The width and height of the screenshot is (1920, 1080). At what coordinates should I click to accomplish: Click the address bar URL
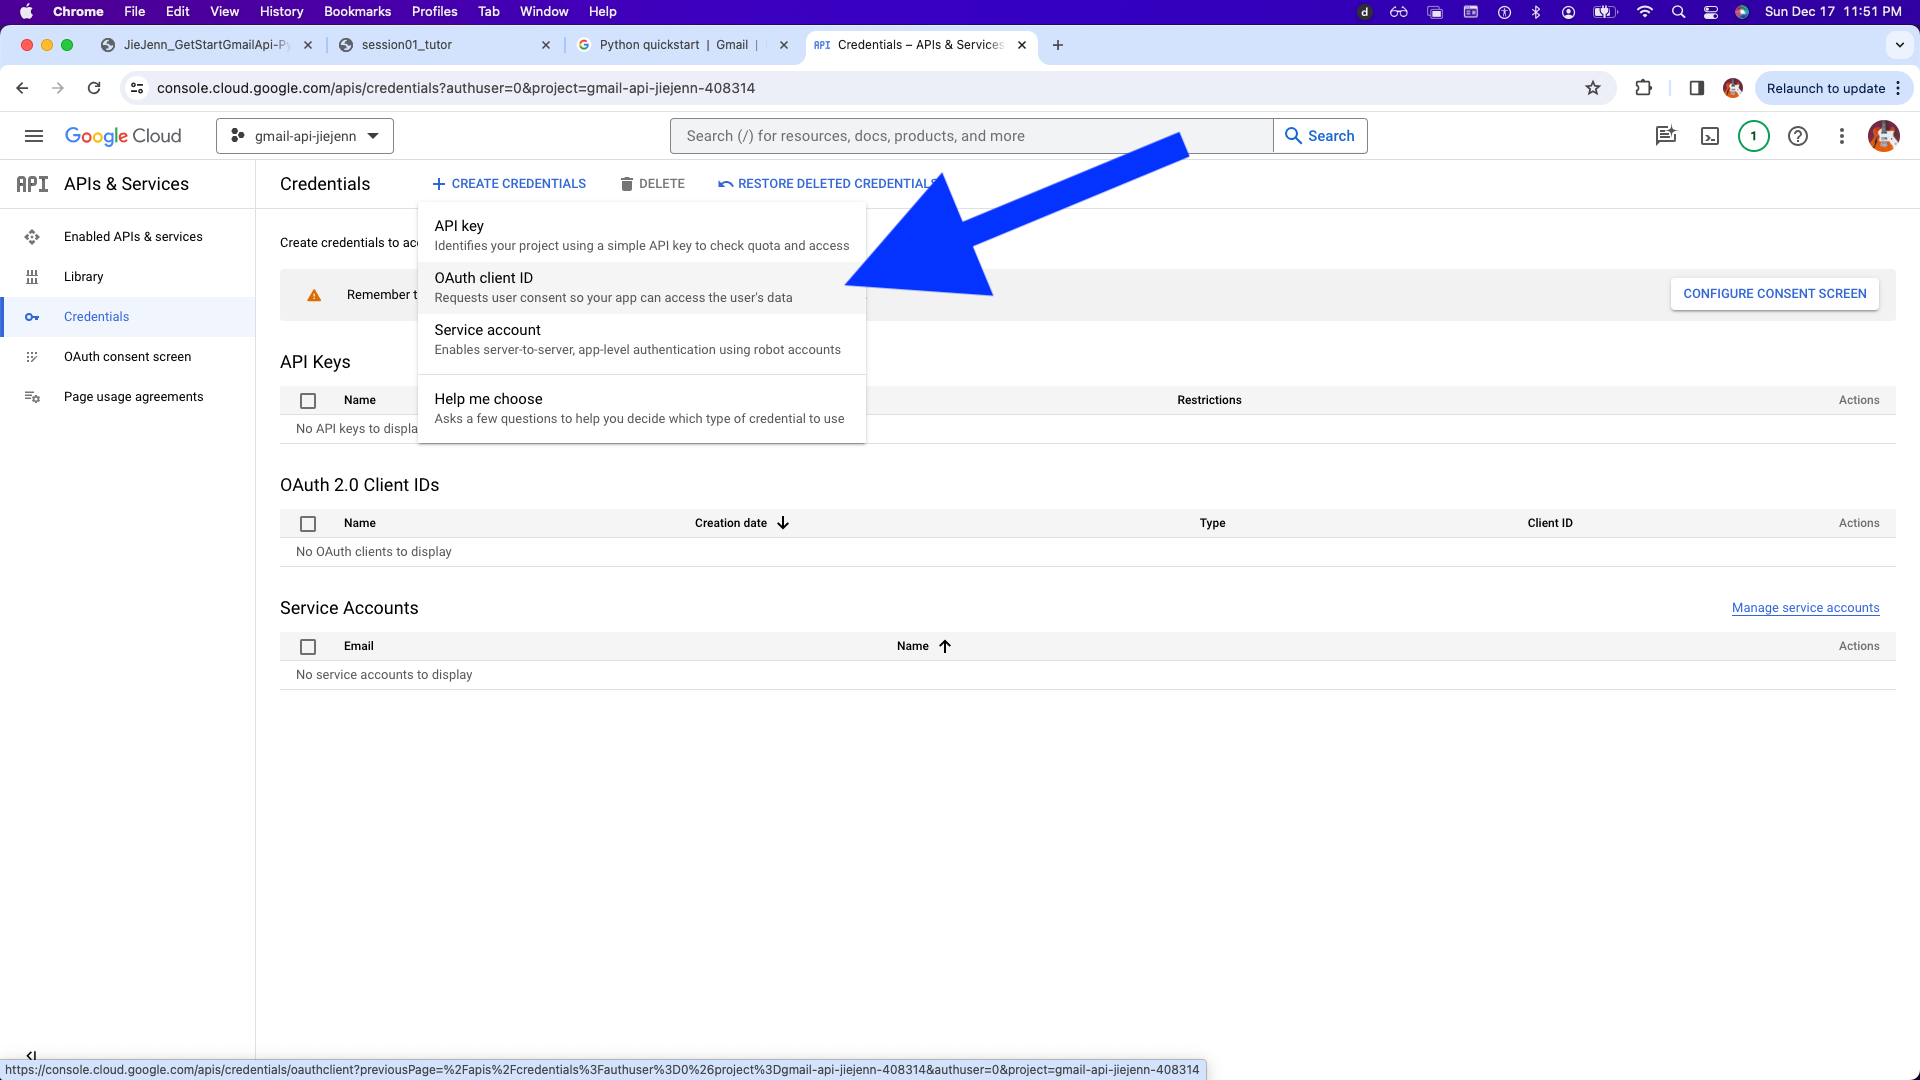(456, 88)
